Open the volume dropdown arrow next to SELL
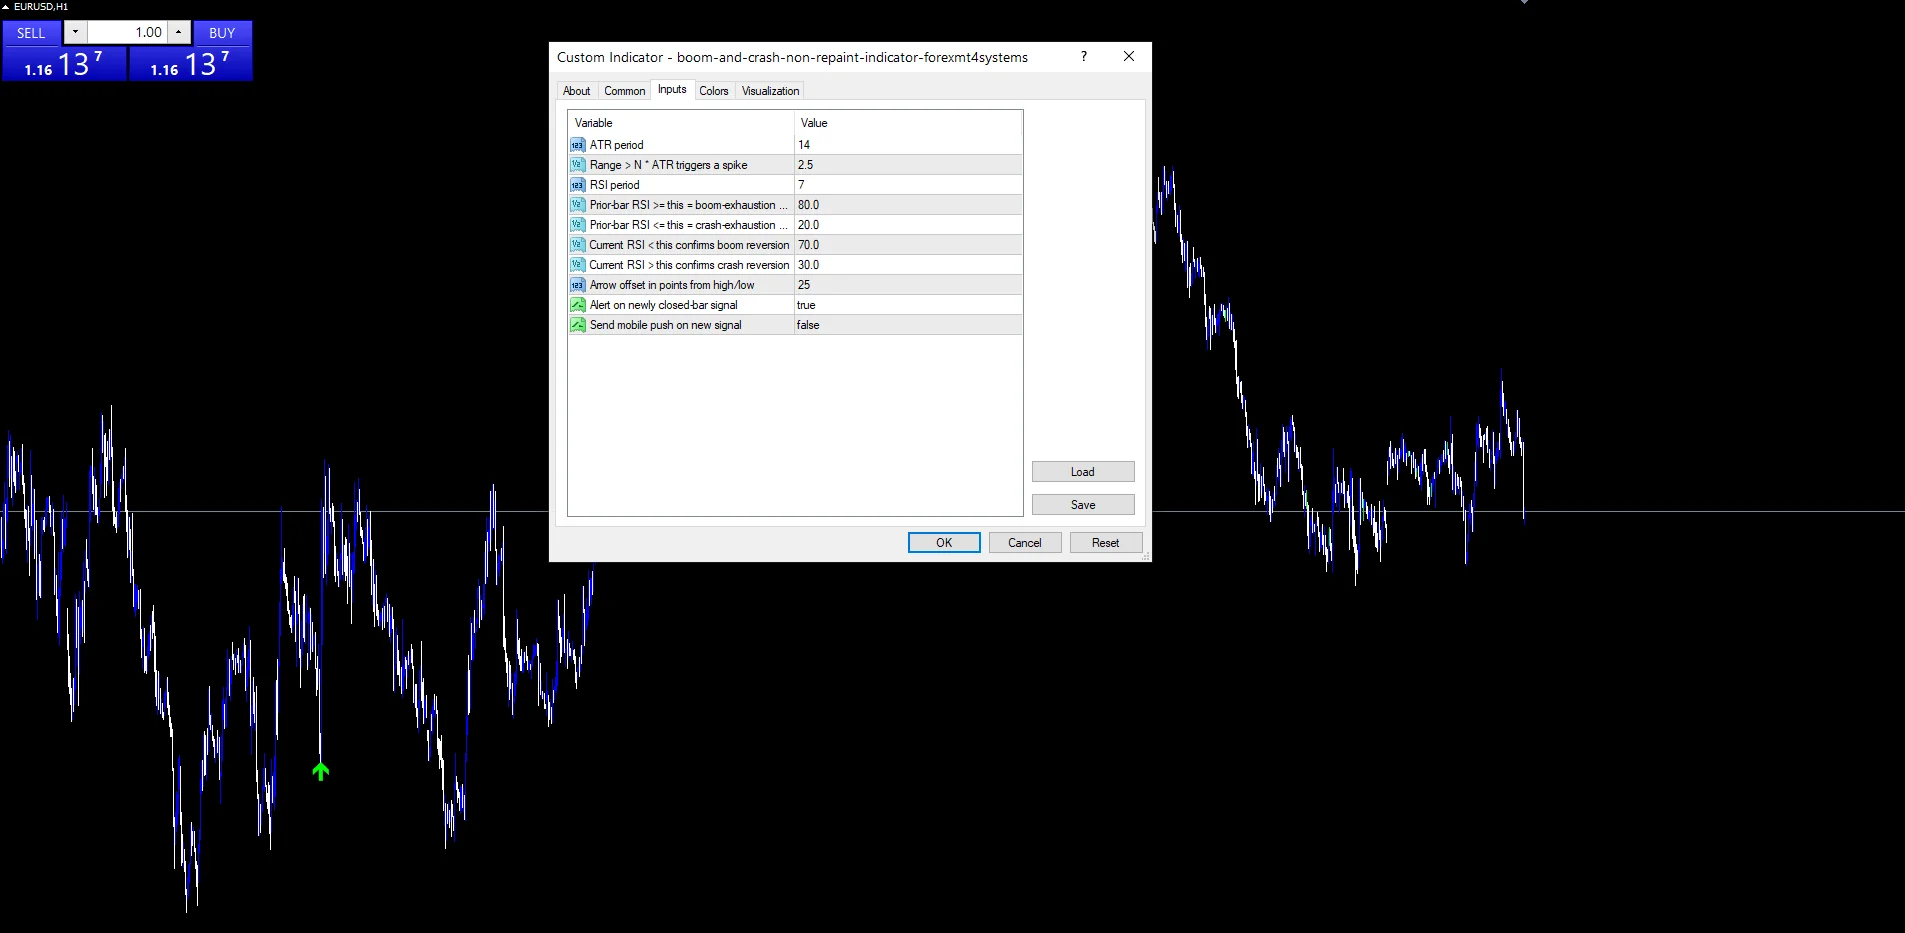 [x=75, y=32]
